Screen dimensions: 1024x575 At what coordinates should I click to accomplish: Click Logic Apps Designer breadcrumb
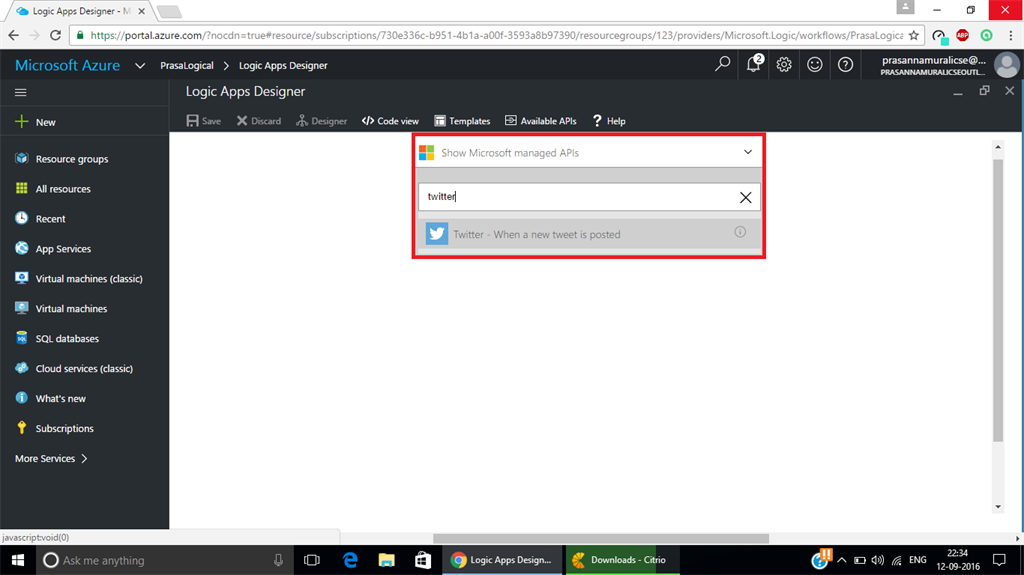coord(283,65)
